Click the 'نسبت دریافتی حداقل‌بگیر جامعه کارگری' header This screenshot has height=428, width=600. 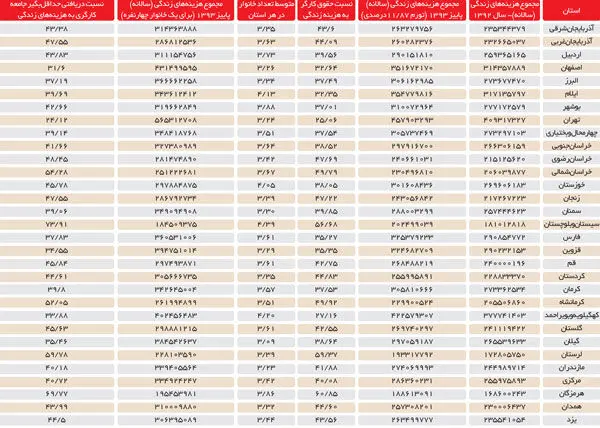[57, 10]
